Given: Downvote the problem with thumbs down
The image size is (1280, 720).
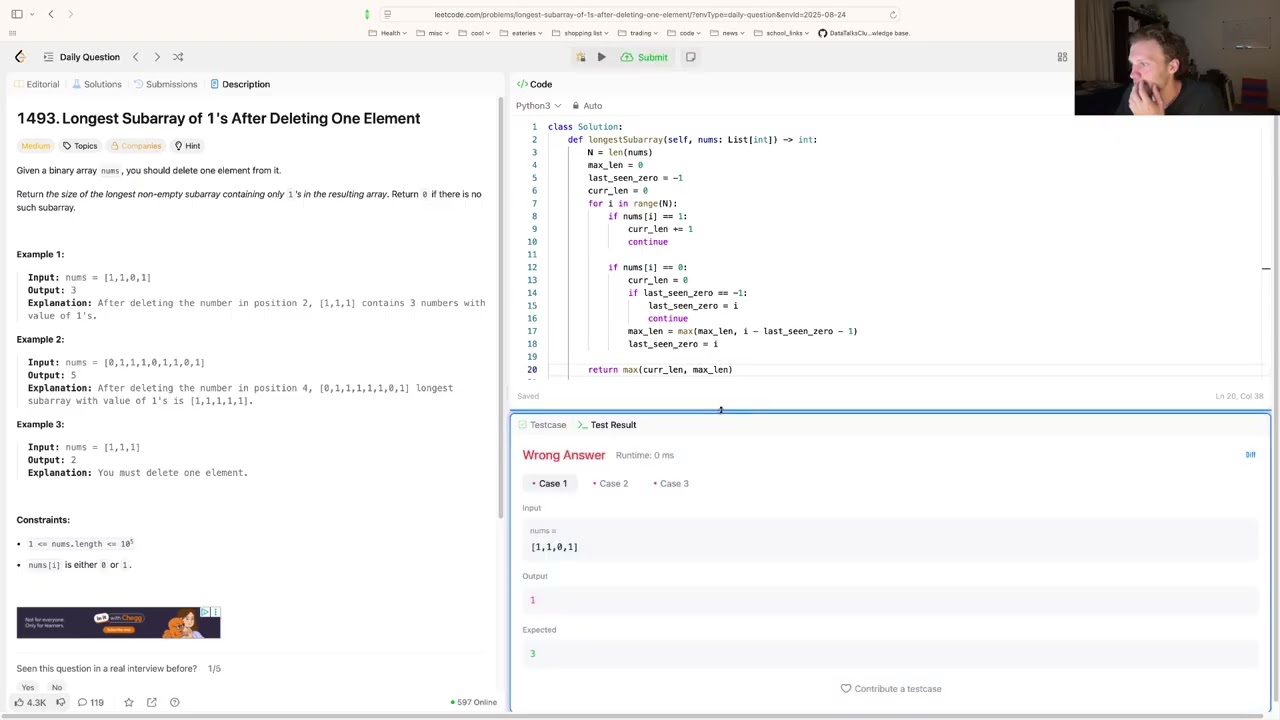Looking at the screenshot, I should tap(60, 702).
